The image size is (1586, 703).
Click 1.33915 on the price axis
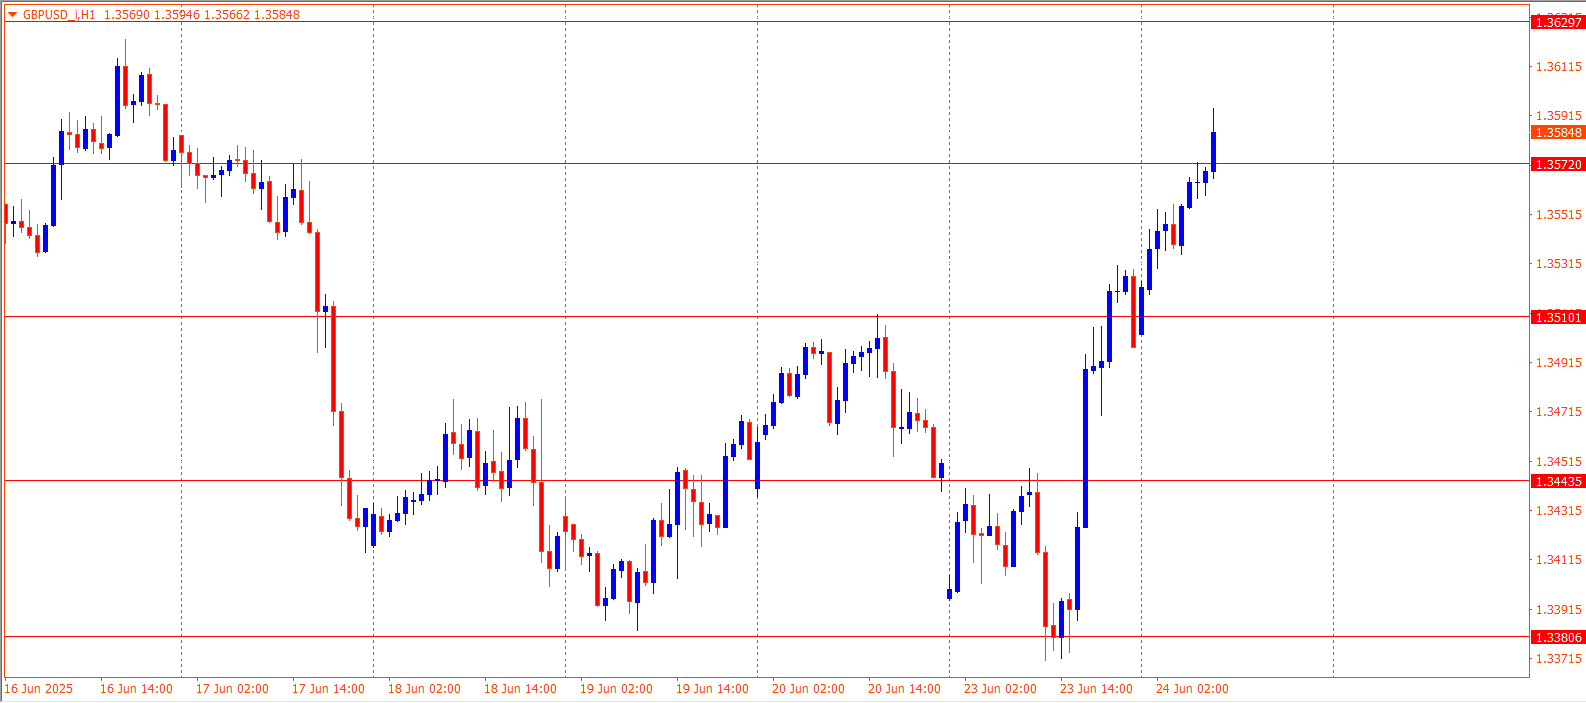pos(1559,610)
